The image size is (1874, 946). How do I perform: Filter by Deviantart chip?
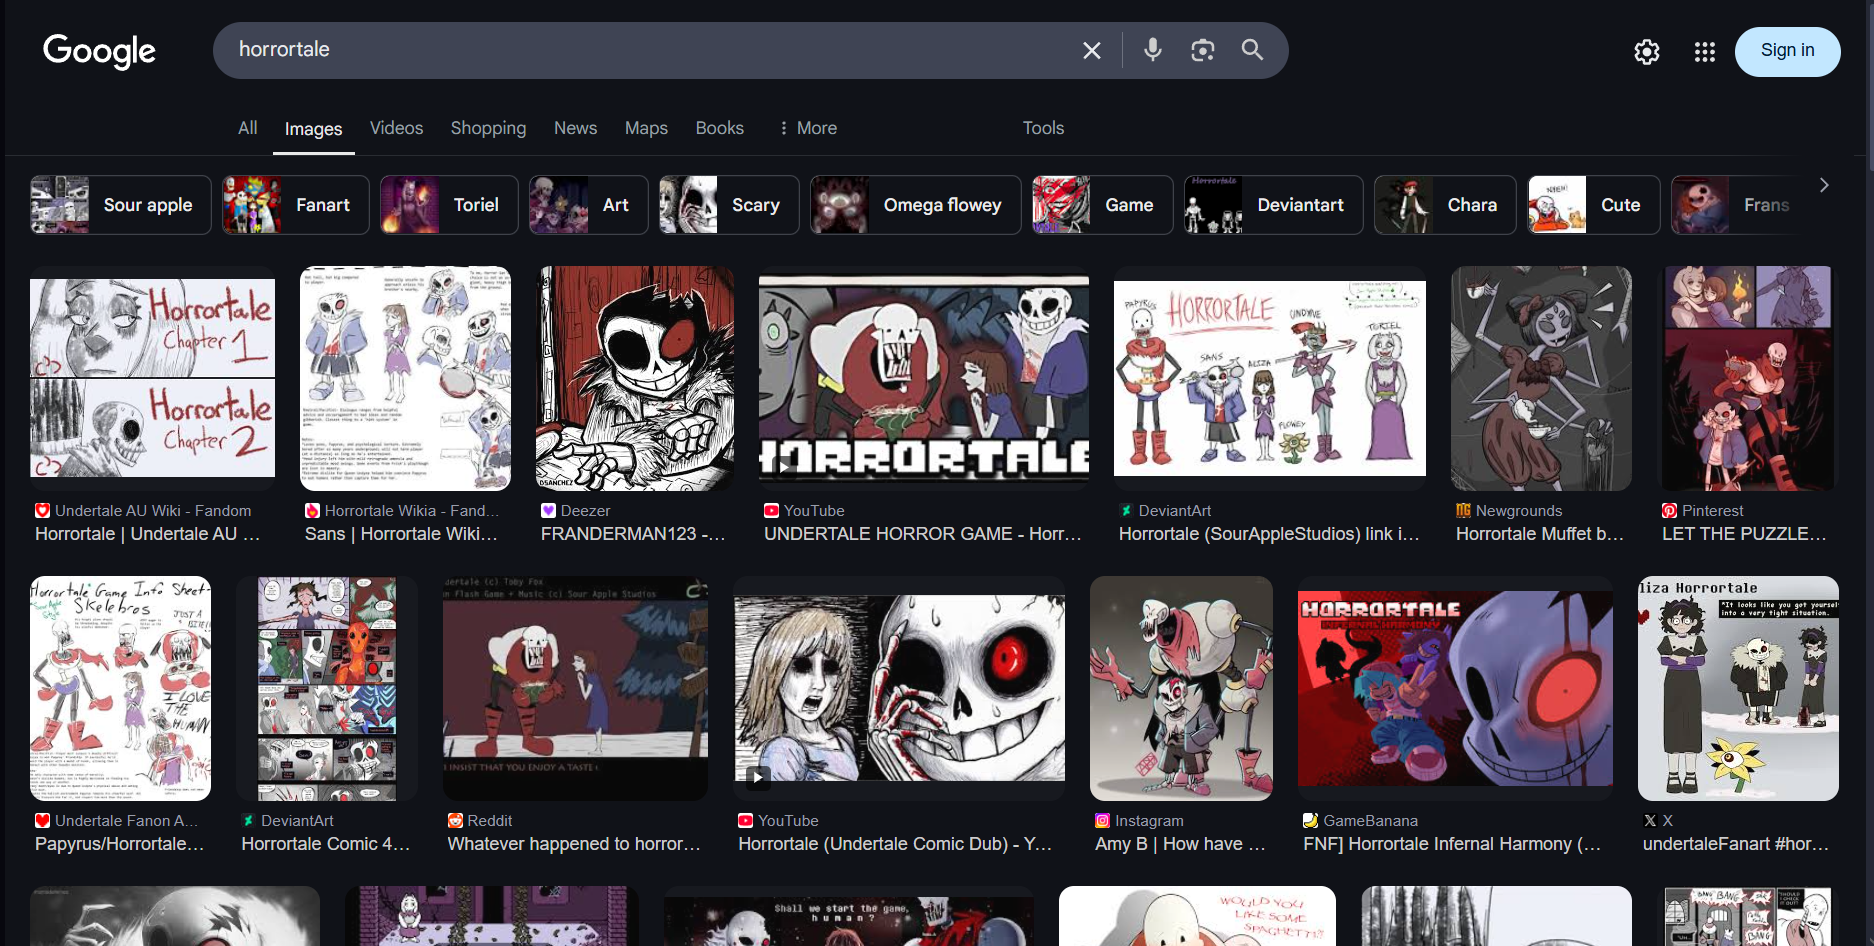click(1274, 205)
